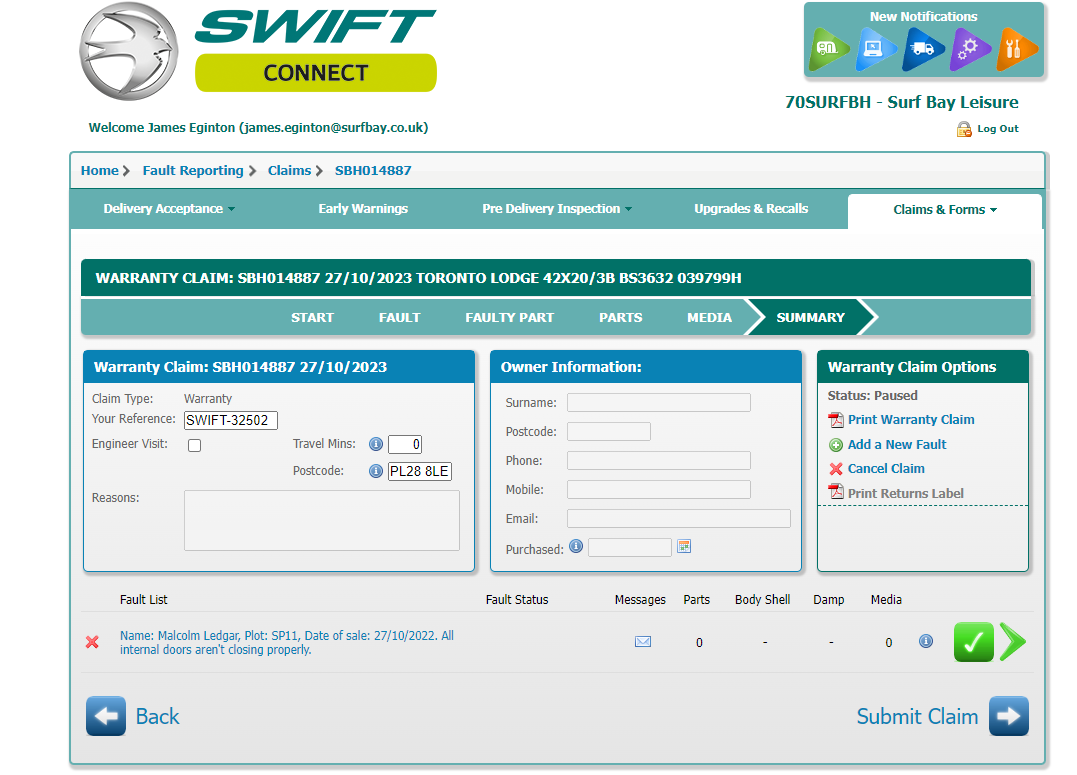This screenshot has width=1077, height=775.
Task: Click the Fault Reporting breadcrumb link
Action: tap(193, 170)
